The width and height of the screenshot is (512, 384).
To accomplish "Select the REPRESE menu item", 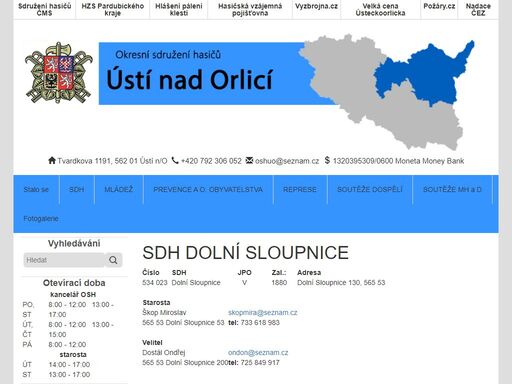I will (300, 189).
